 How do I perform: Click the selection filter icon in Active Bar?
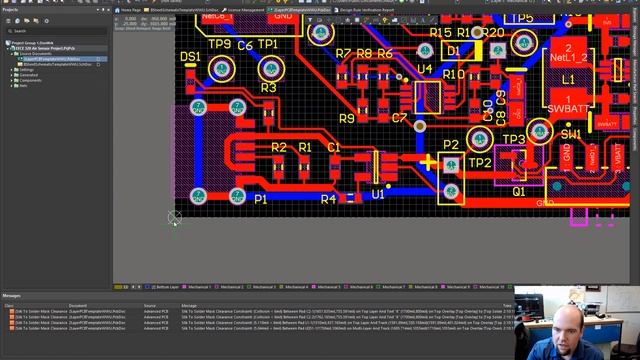tap(310, 20)
